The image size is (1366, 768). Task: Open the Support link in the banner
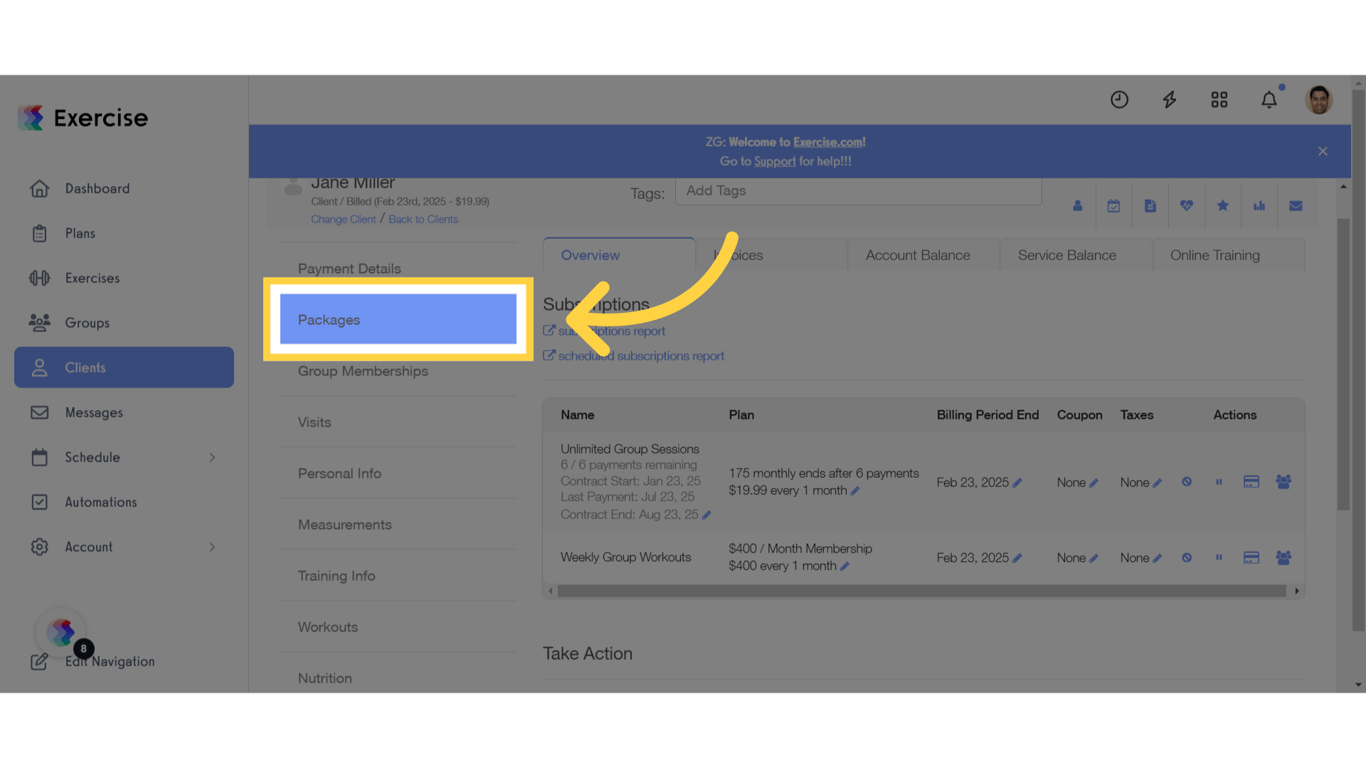(x=775, y=161)
